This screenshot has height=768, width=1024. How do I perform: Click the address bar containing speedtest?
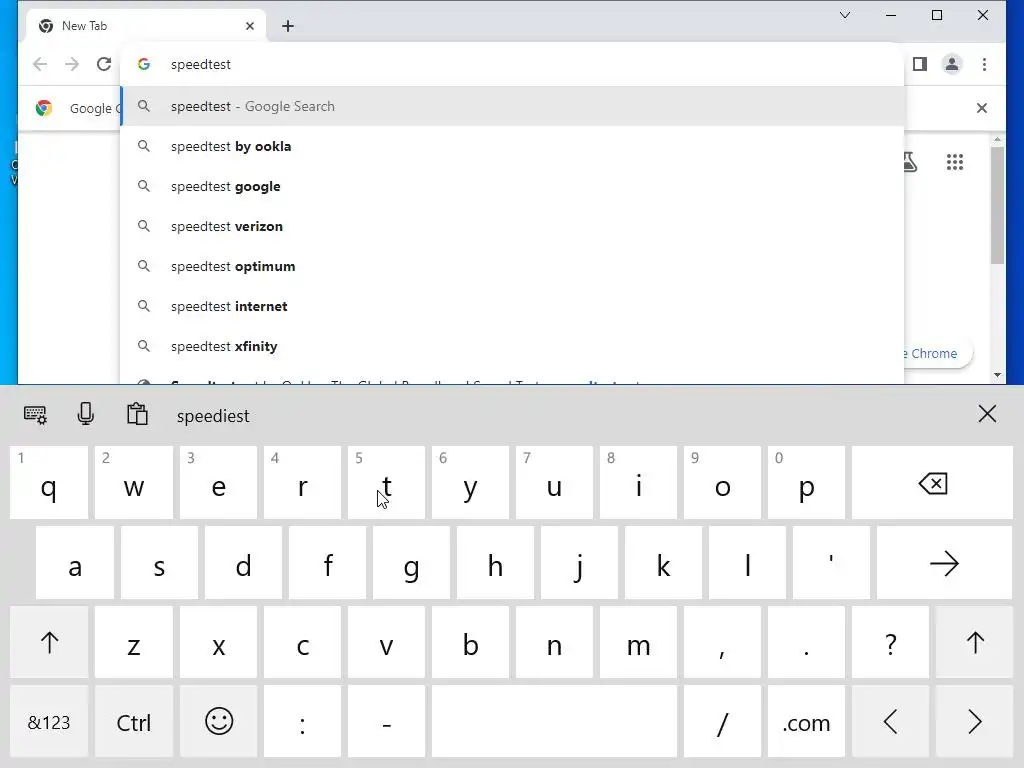512,64
